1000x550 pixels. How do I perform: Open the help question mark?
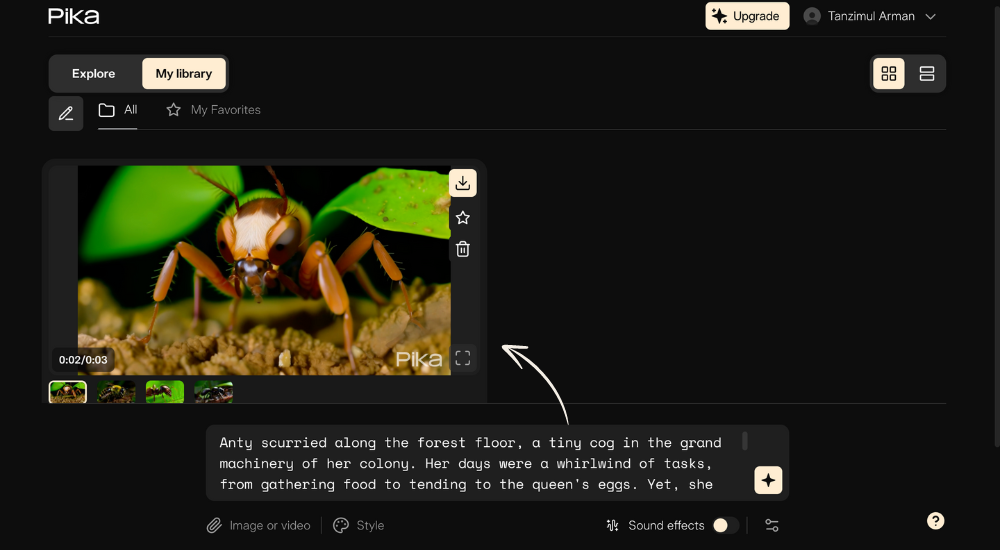coord(935,521)
